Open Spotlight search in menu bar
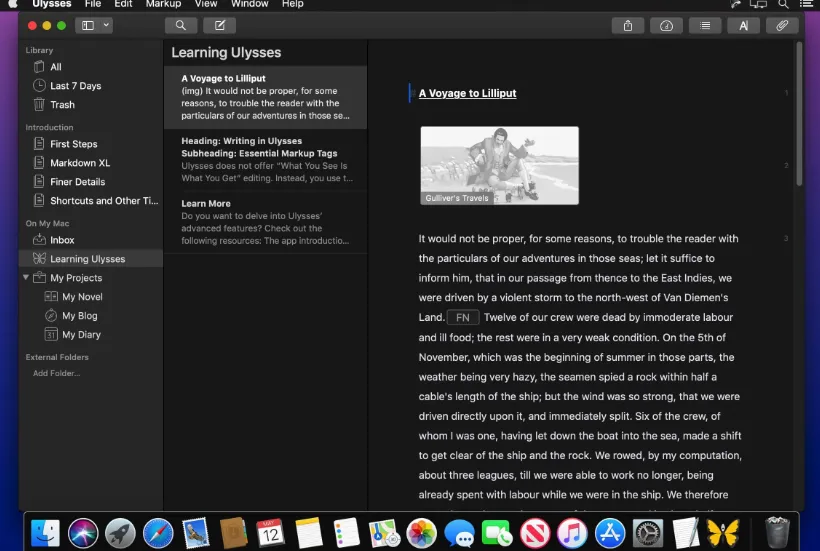Image resolution: width=820 pixels, height=551 pixels. (x=783, y=4)
